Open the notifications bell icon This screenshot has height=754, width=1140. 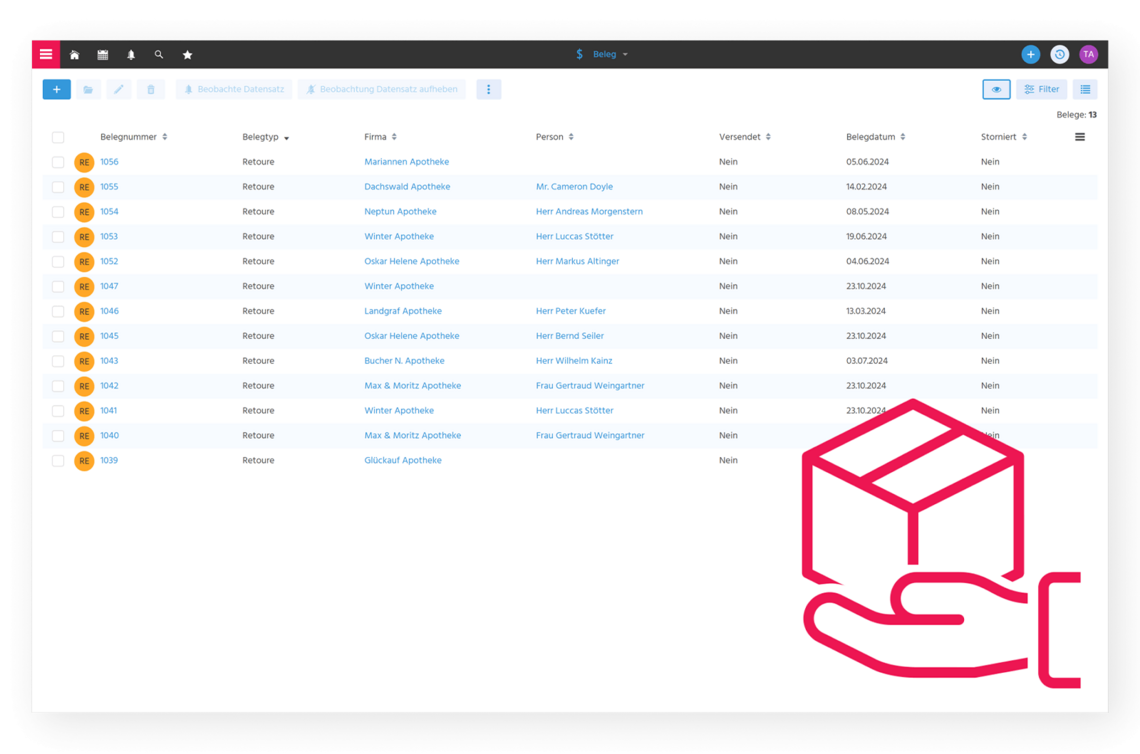pyautogui.click(x=131, y=55)
